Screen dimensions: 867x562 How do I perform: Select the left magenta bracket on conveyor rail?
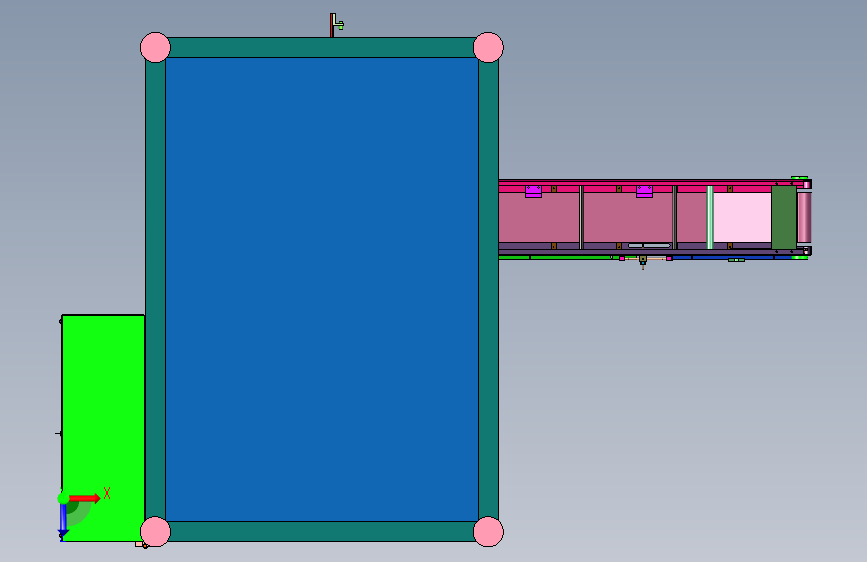click(533, 191)
